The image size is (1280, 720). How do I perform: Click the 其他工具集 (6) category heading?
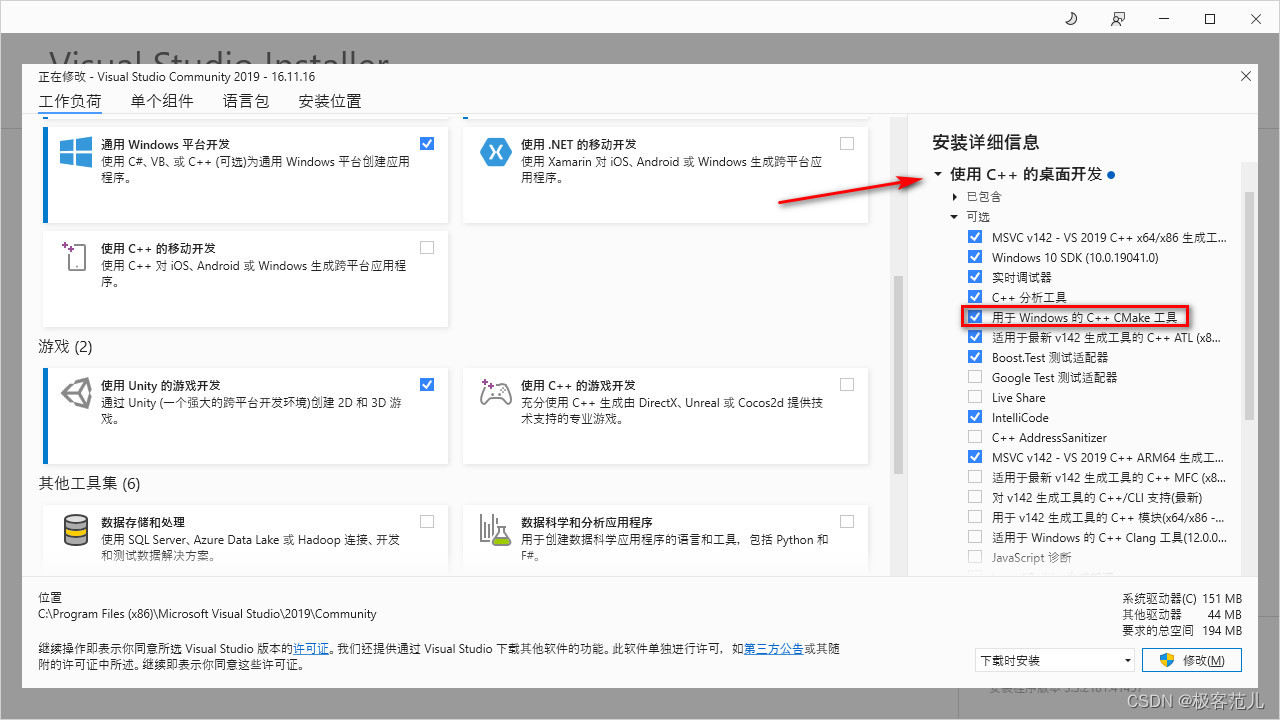pyautogui.click(x=90, y=484)
